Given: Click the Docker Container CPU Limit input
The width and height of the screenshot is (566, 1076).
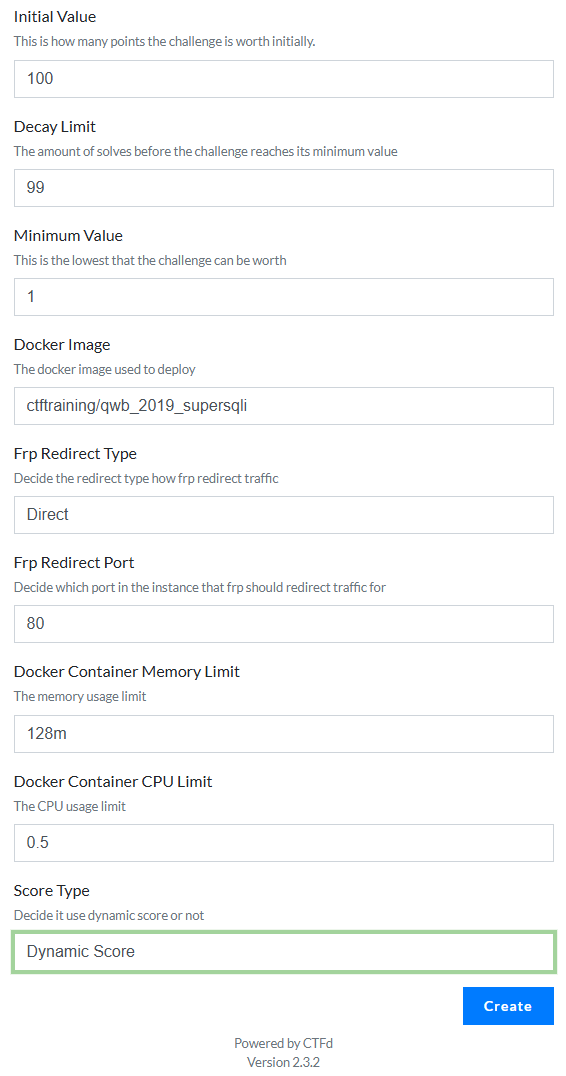Looking at the screenshot, I should (x=283, y=843).
